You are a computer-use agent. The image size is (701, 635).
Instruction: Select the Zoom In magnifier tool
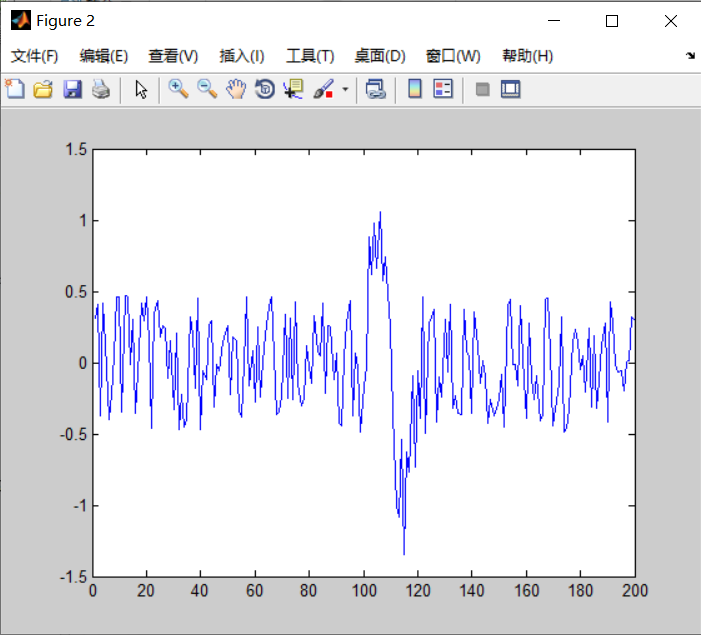pyautogui.click(x=178, y=89)
